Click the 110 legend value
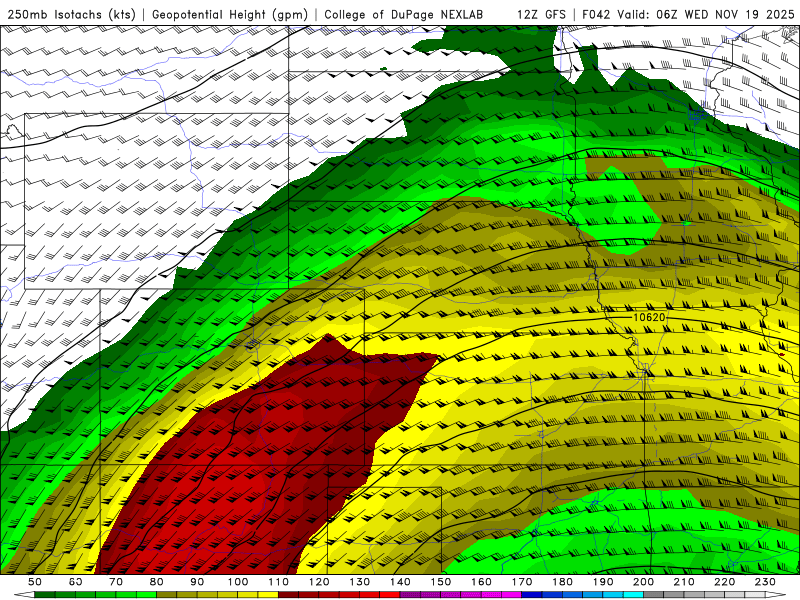The height and width of the screenshot is (600, 800). (x=279, y=582)
